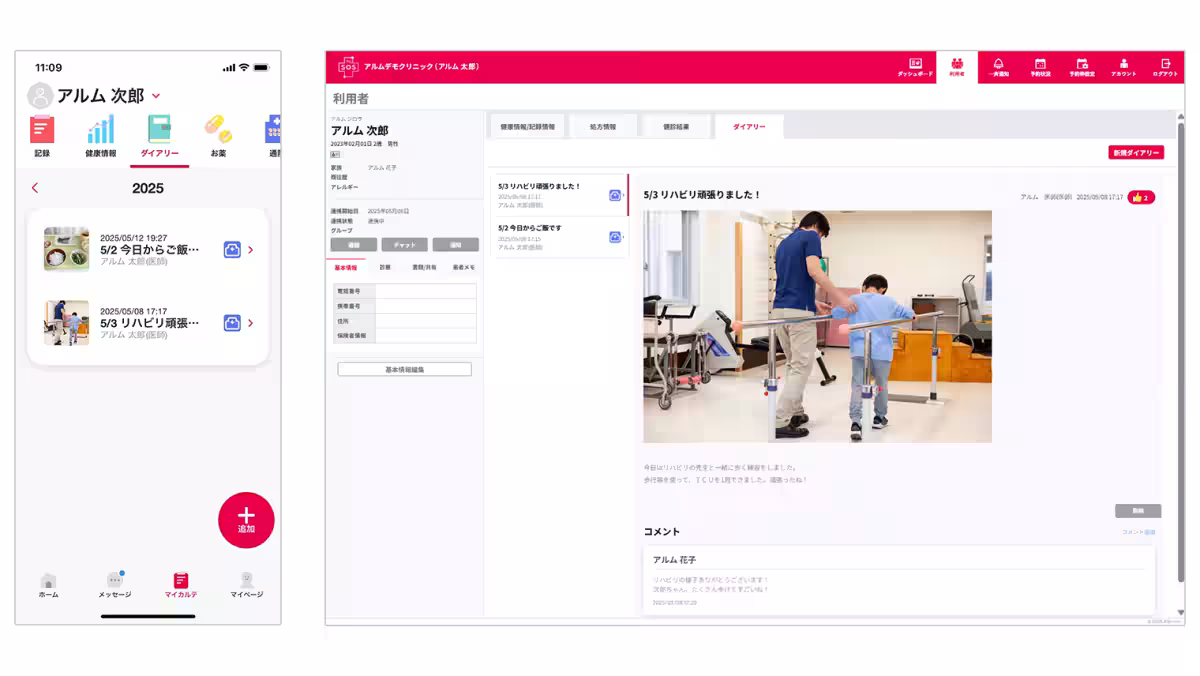This screenshot has height=676, width=1200.
Task: Expand the アルム 次郎 user dropdown arrow
Action: pyautogui.click(x=156, y=96)
